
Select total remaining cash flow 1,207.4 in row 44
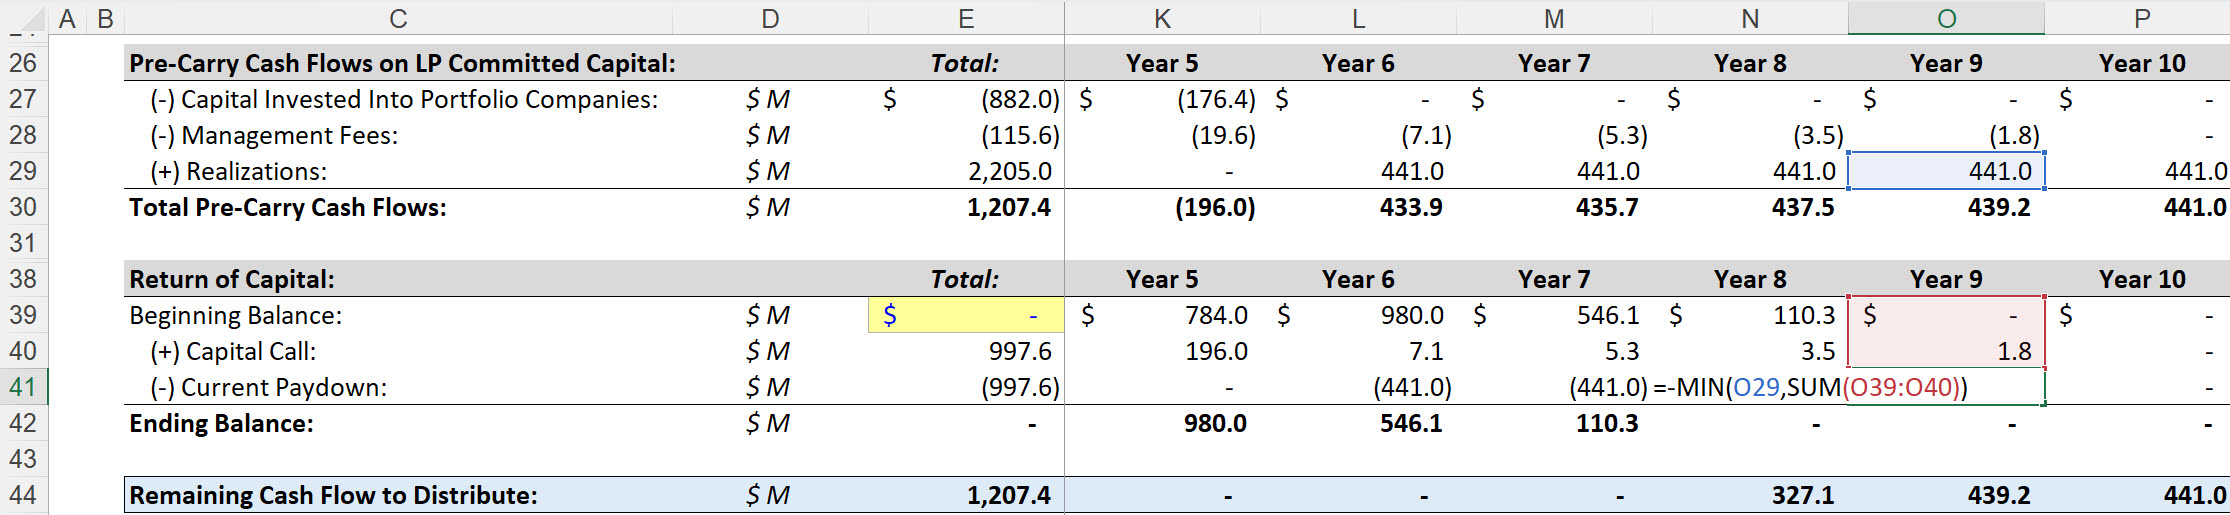966,495
